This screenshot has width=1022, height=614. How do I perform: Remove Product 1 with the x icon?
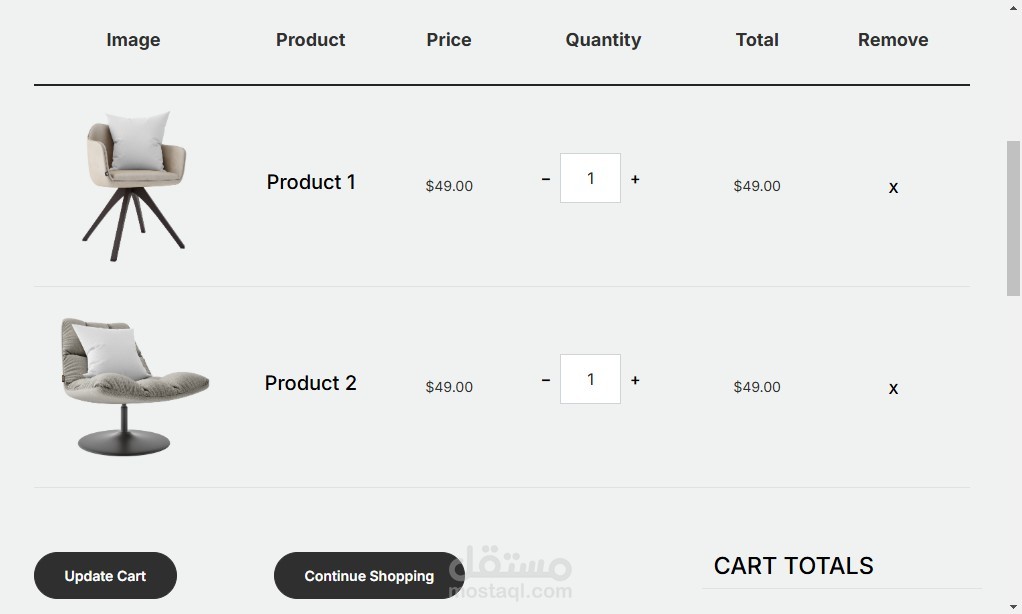pos(893,187)
